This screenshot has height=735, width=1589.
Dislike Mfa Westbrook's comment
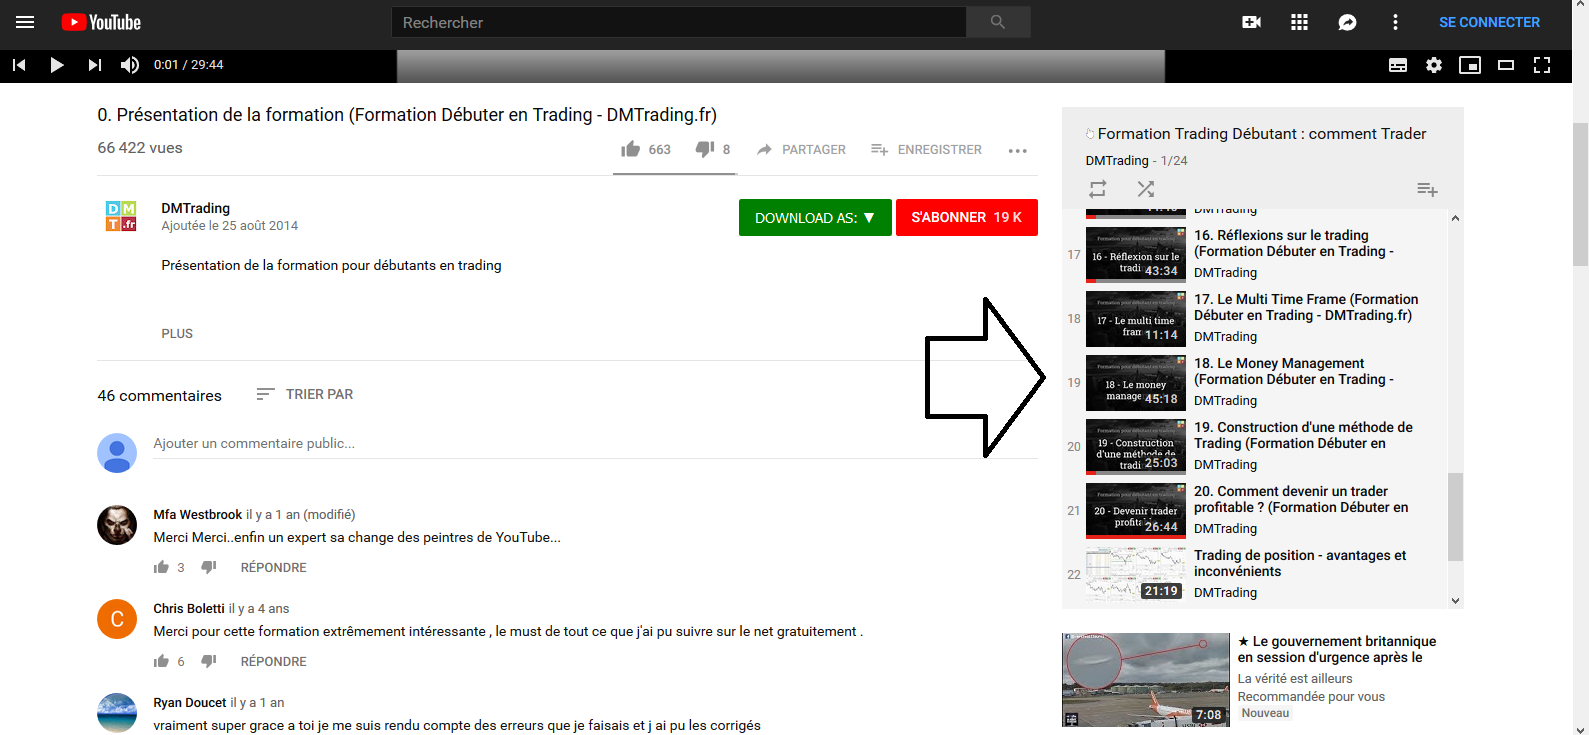click(209, 567)
